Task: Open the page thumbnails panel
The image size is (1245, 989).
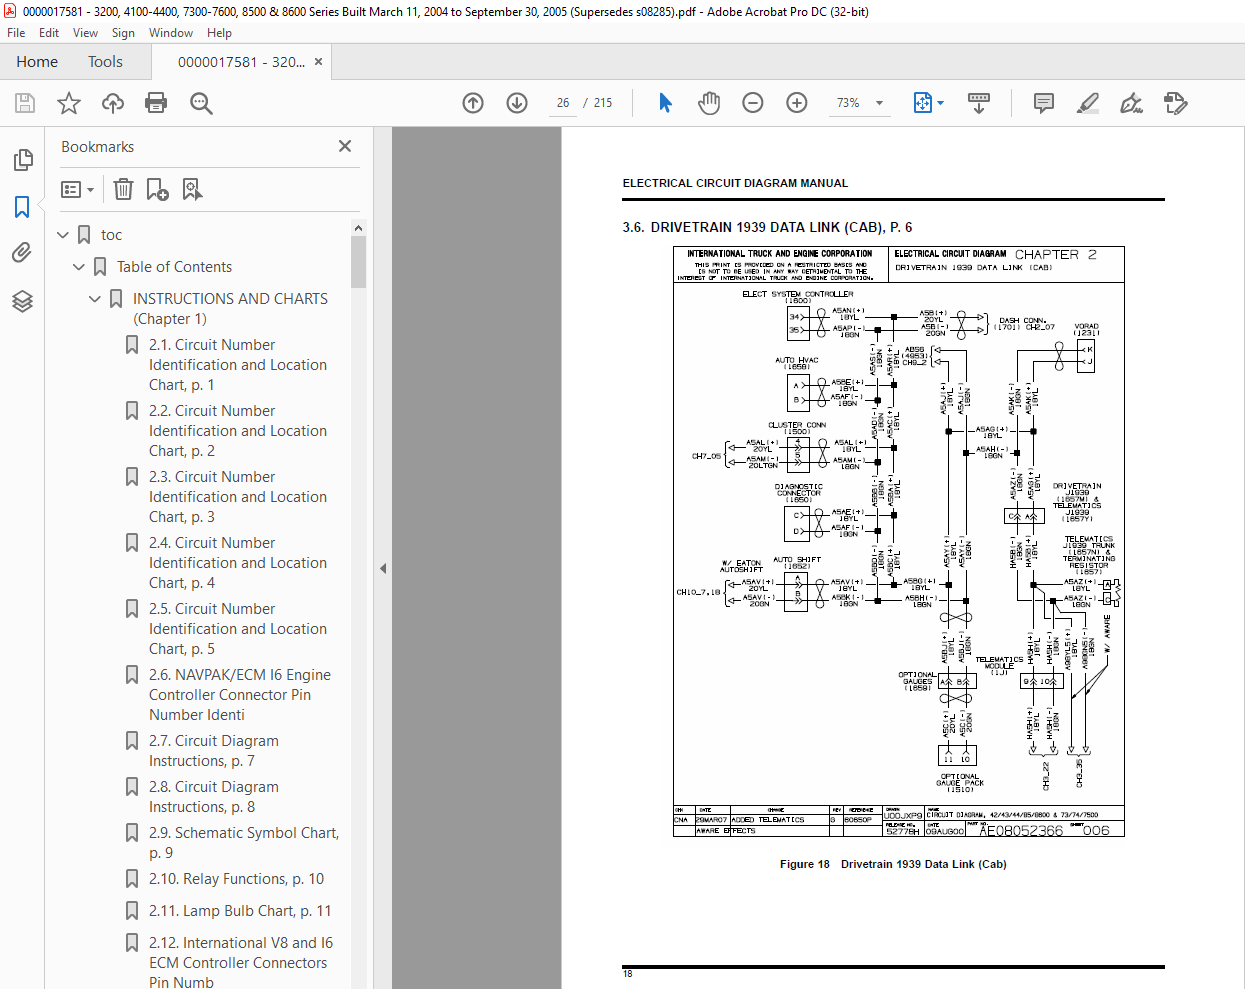Action: point(22,160)
